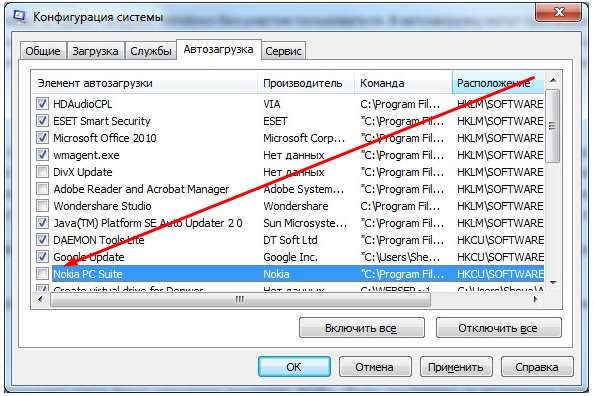Click the Microsoft Corp... manufacturer cell
Viewport: 594px width, 396px height.
(x=304, y=138)
